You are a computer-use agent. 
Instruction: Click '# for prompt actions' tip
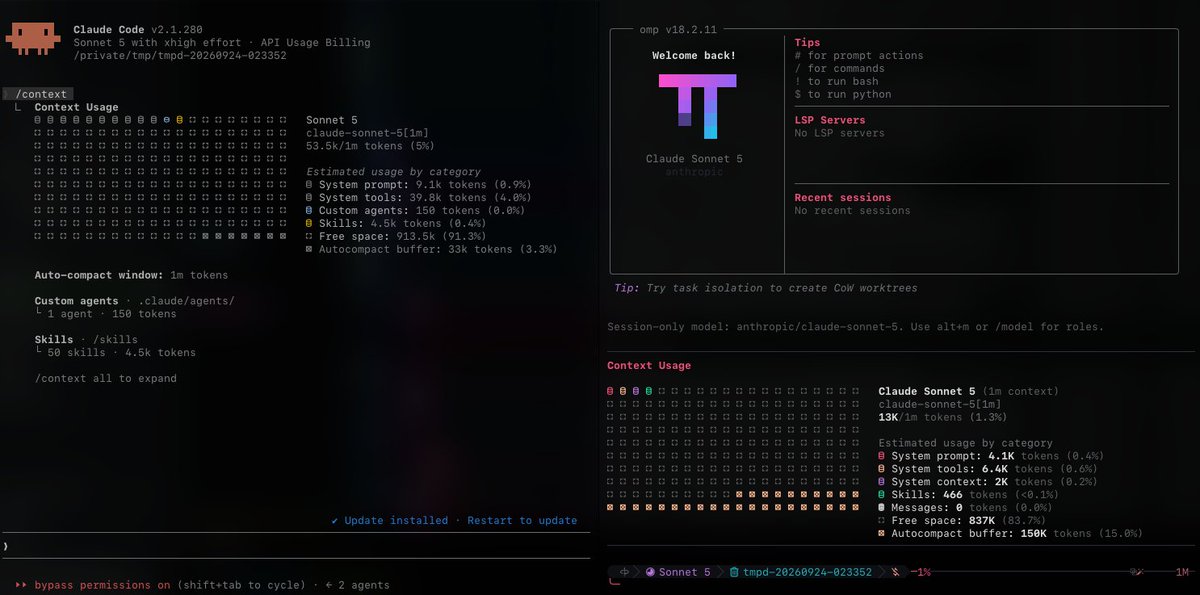(859, 56)
